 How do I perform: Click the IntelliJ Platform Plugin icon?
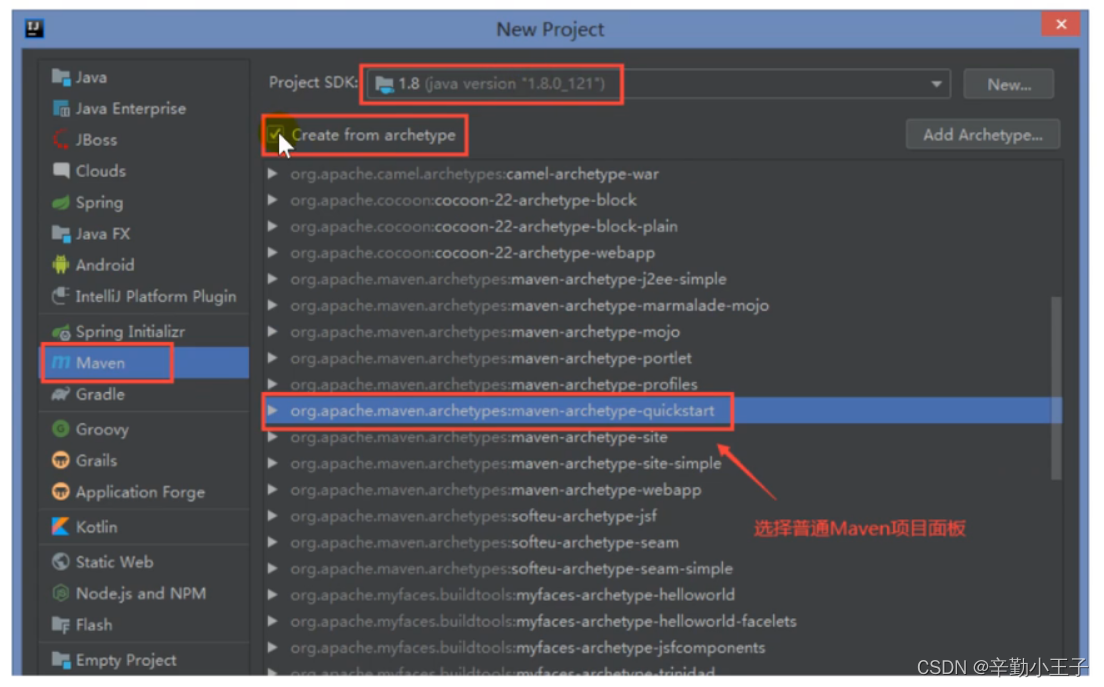point(61,296)
